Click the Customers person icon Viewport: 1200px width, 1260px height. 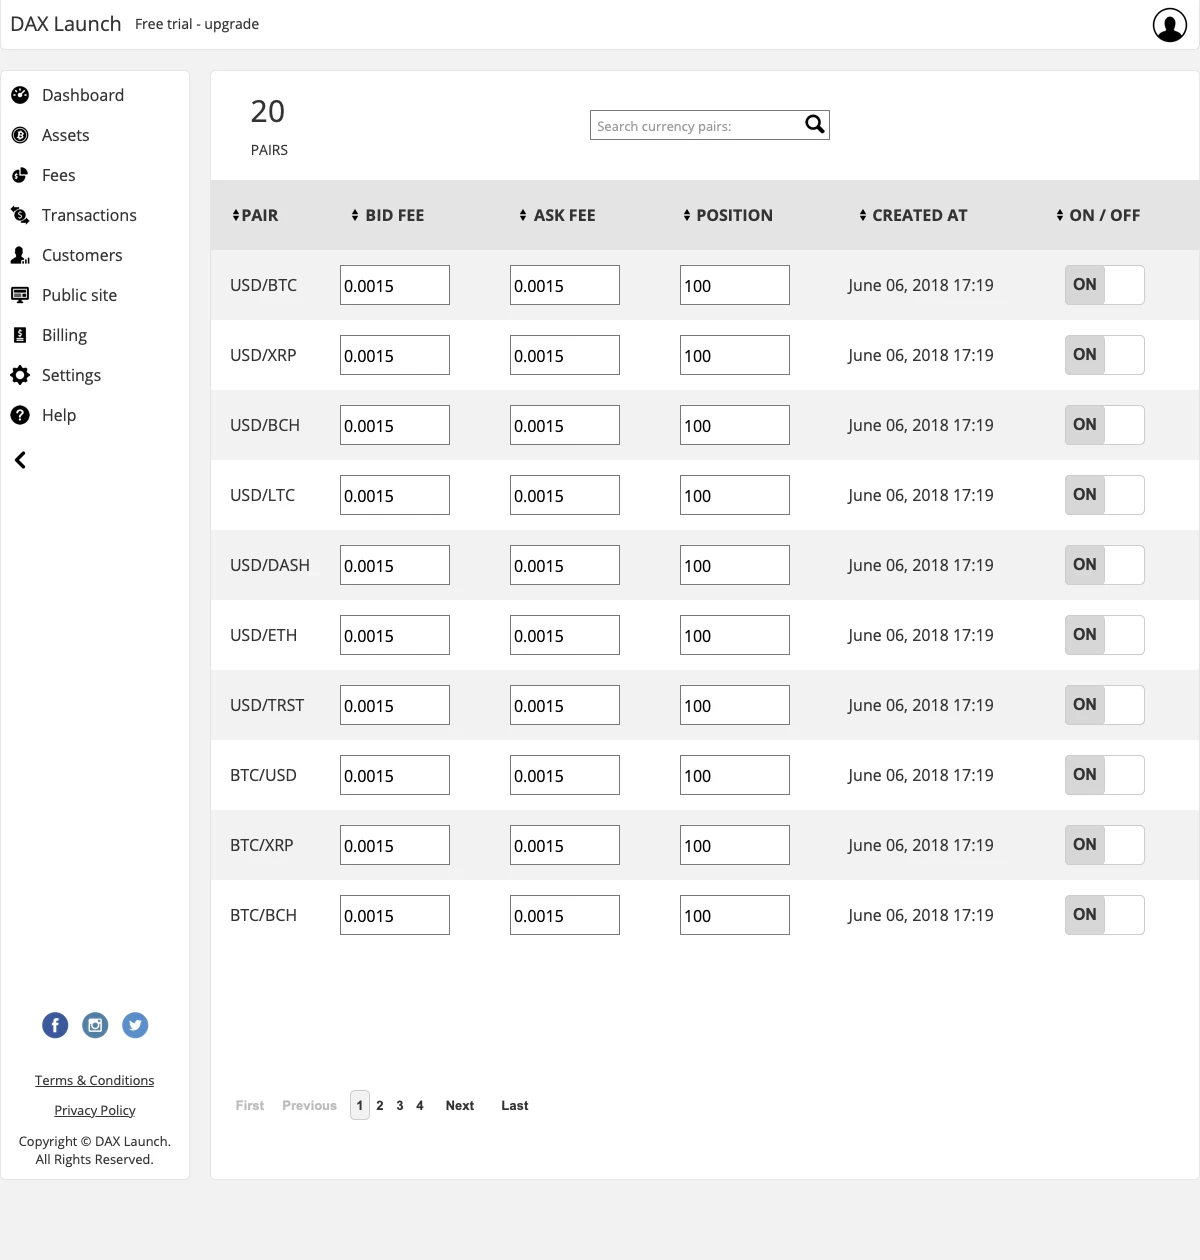pyautogui.click(x=20, y=255)
